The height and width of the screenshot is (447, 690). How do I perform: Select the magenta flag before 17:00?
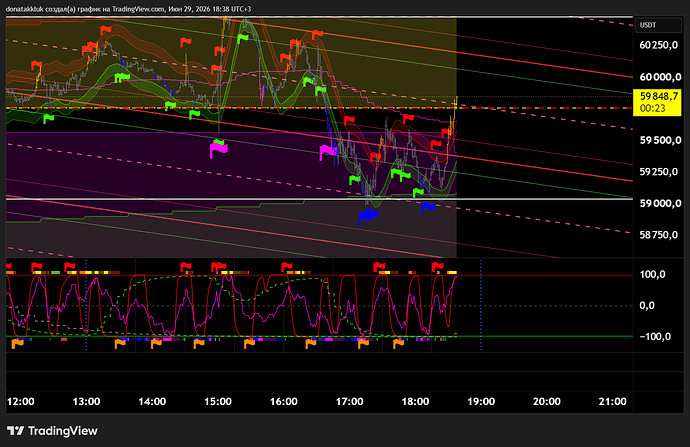[x=327, y=153]
